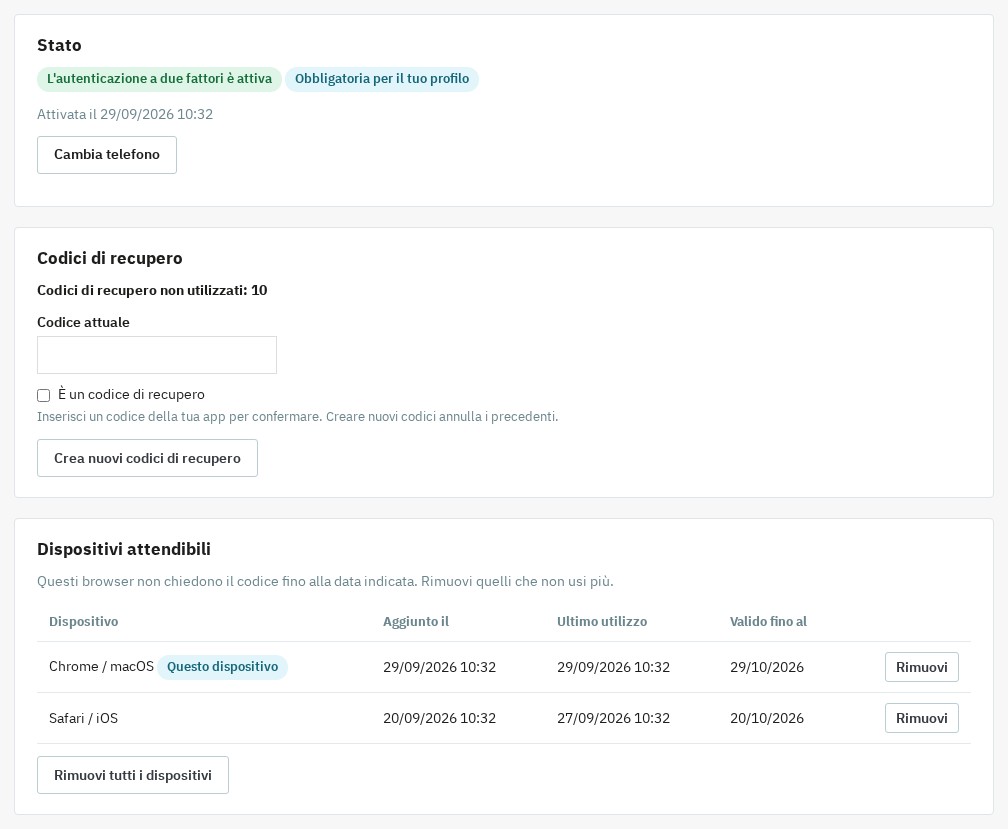Screen dimensions: 1008x829
Task: Select the Attivata il 29/09/2026 10:32 text
Action: [125, 114]
